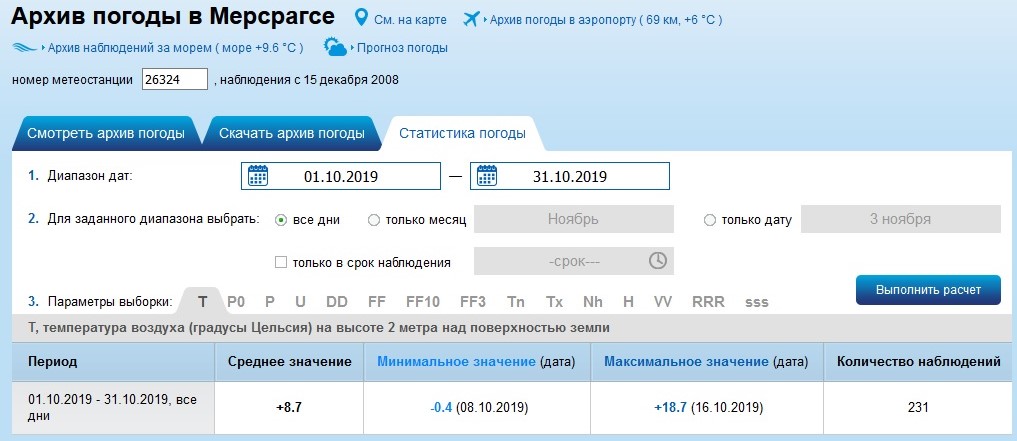Viewport: 1017px width, 441px height.
Task: Click 'Максимальное значение' column header link
Action: tap(686, 361)
